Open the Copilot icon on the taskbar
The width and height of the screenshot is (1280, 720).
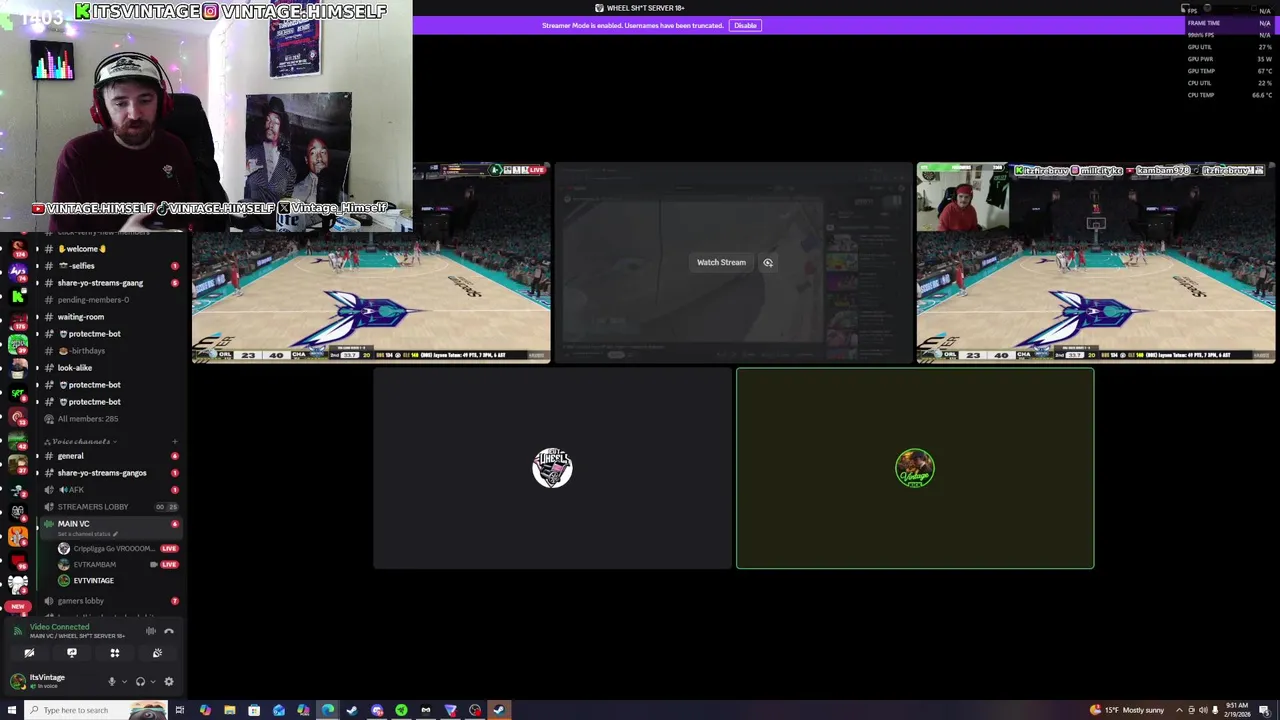coord(205,710)
